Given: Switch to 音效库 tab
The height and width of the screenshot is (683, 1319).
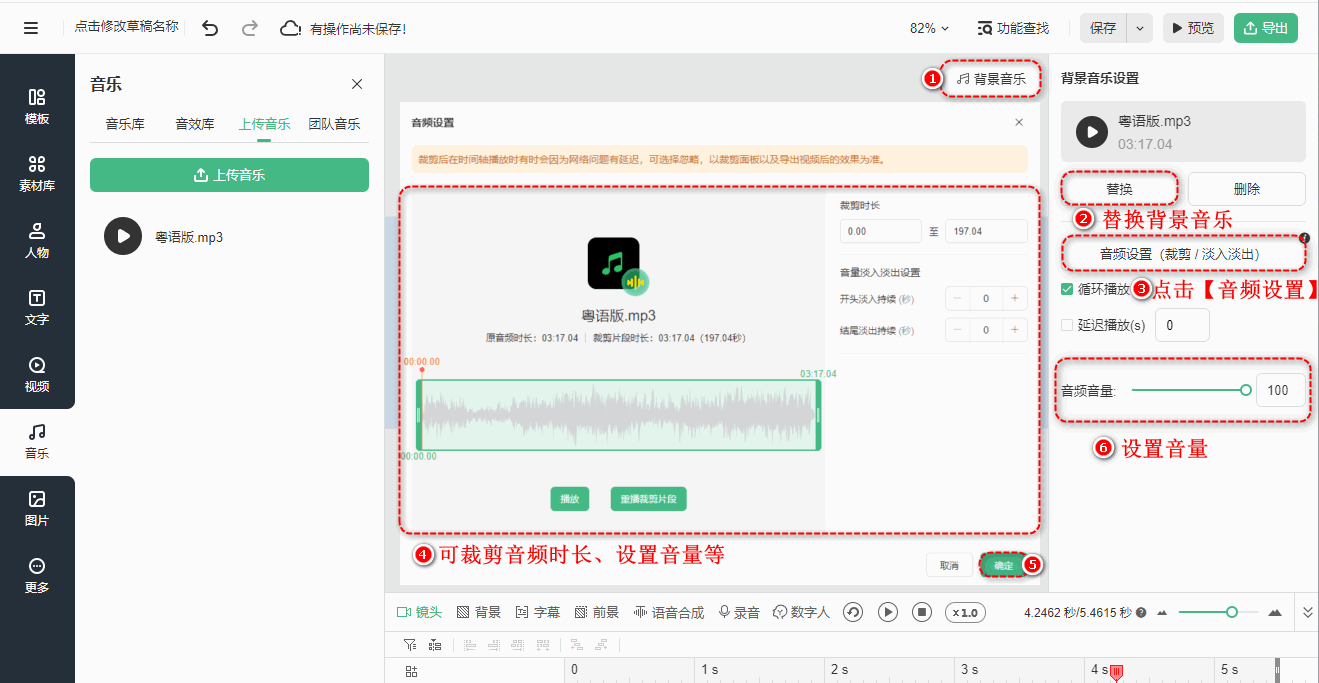Looking at the screenshot, I should (195, 124).
